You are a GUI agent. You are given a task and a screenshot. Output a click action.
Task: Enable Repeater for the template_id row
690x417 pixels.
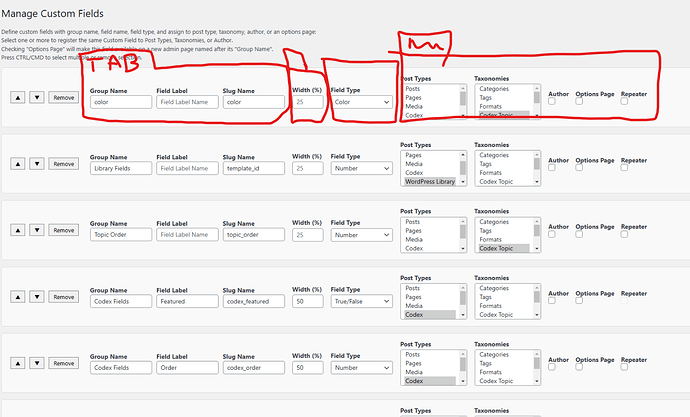coord(624,168)
